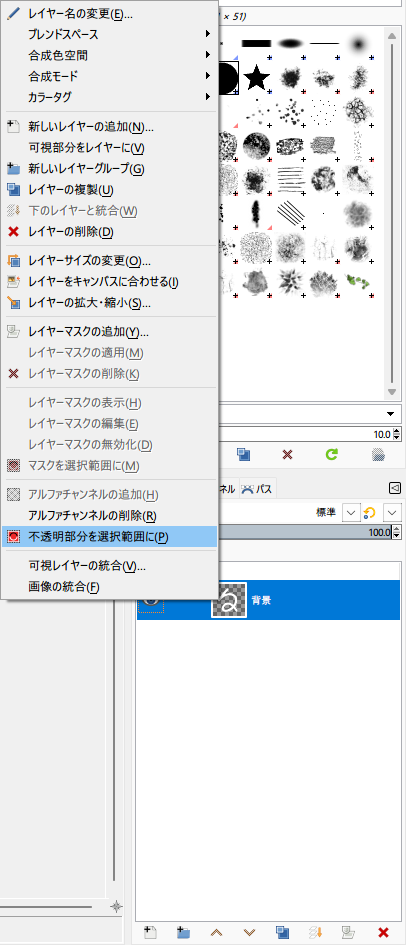Select the star-shaped brush
406x945 pixels.
pos(257,77)
